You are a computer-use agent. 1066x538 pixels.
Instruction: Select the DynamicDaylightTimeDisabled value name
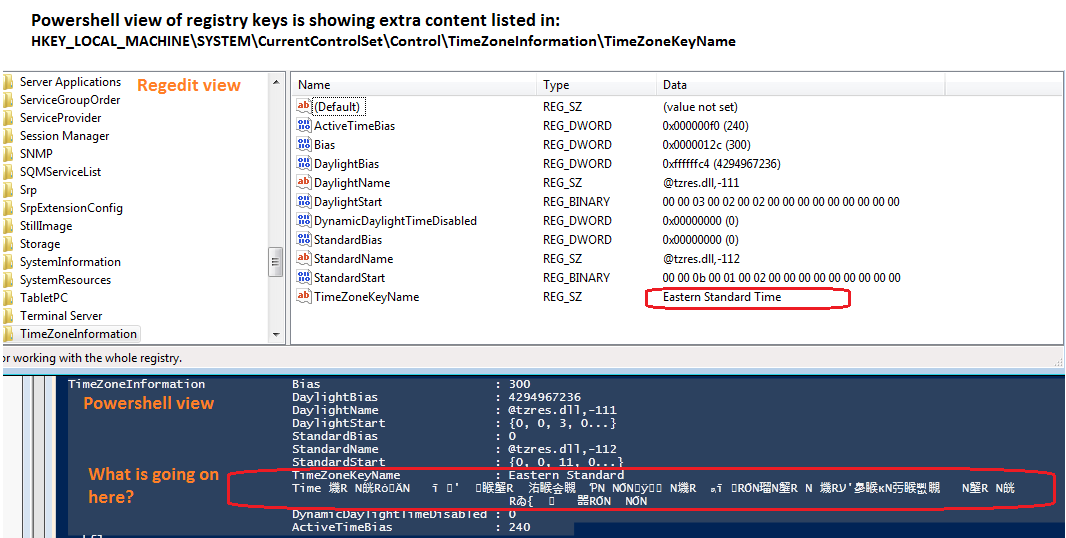coord(396,221)
